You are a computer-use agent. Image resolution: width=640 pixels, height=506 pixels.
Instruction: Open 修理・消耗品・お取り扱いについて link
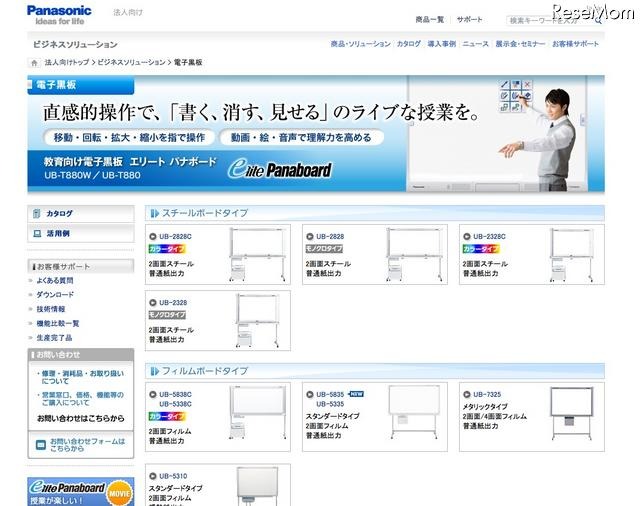[82, 377]
